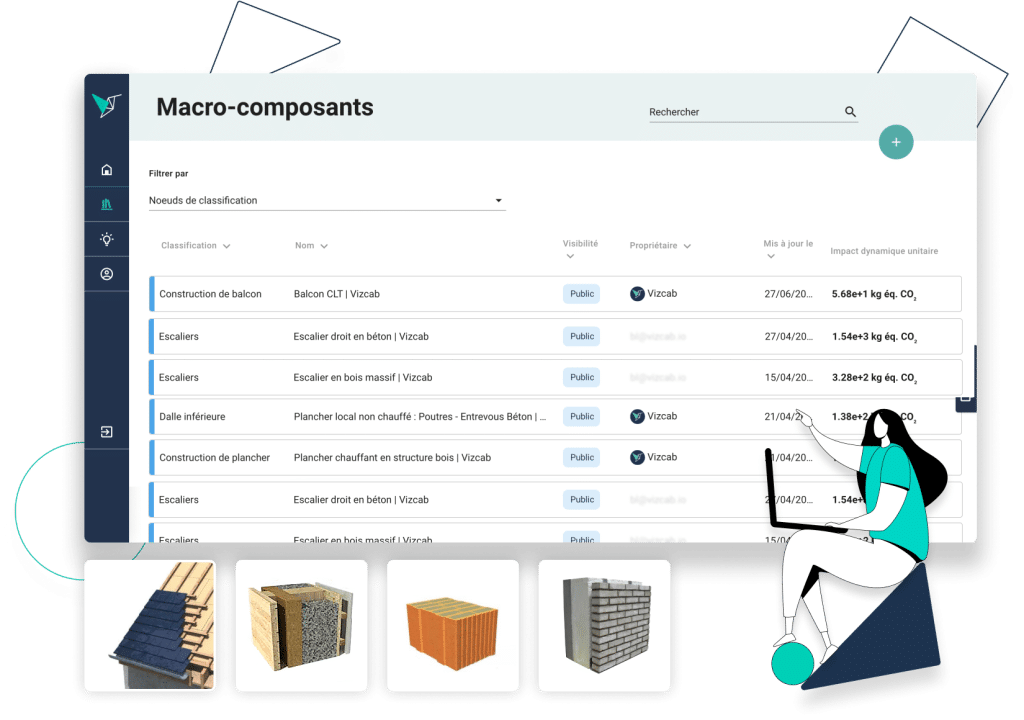Open the Noeuds de classification dropdown

[x=497, y=200]
